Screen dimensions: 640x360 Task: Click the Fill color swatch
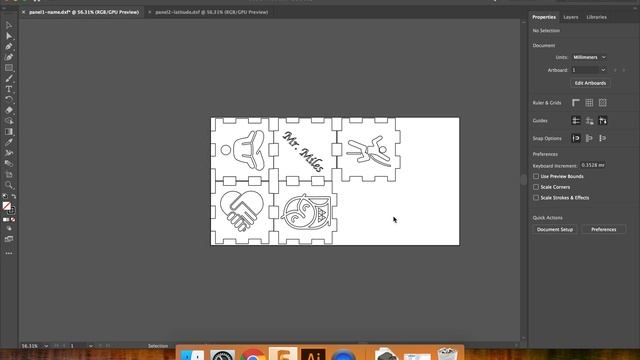pyautogui.click(x=7, y=206)
